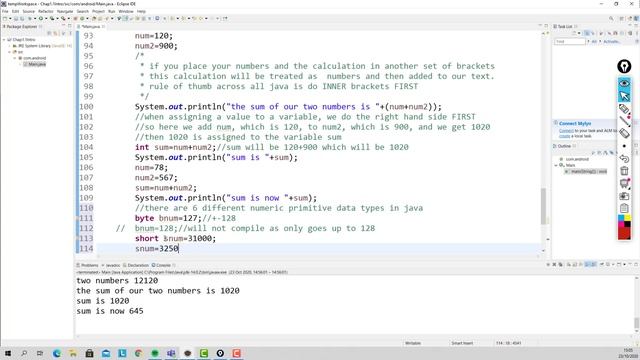
Task: Open the Source menu
Action: point(29,11)
